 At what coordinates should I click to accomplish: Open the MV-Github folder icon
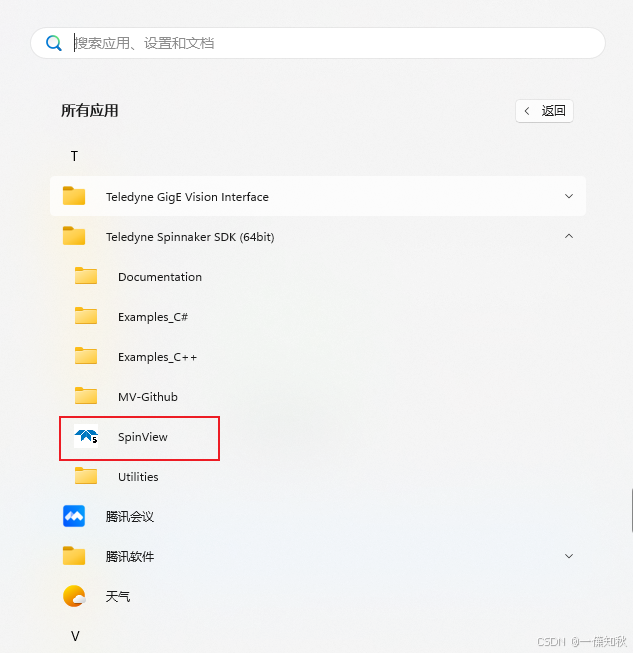(x=86, y=396)
